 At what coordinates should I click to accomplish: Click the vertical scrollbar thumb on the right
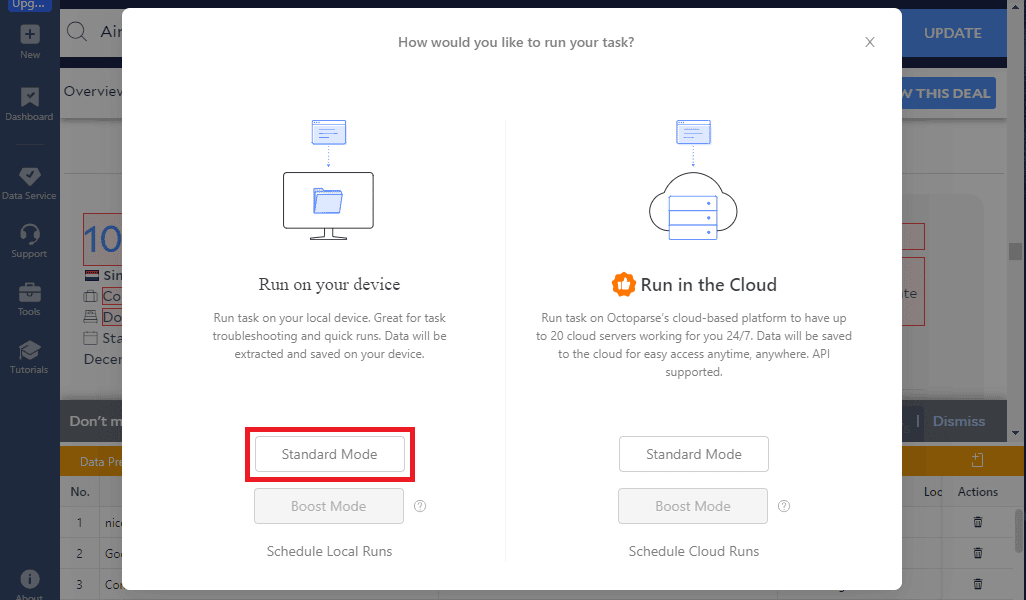pos(1016,251)
